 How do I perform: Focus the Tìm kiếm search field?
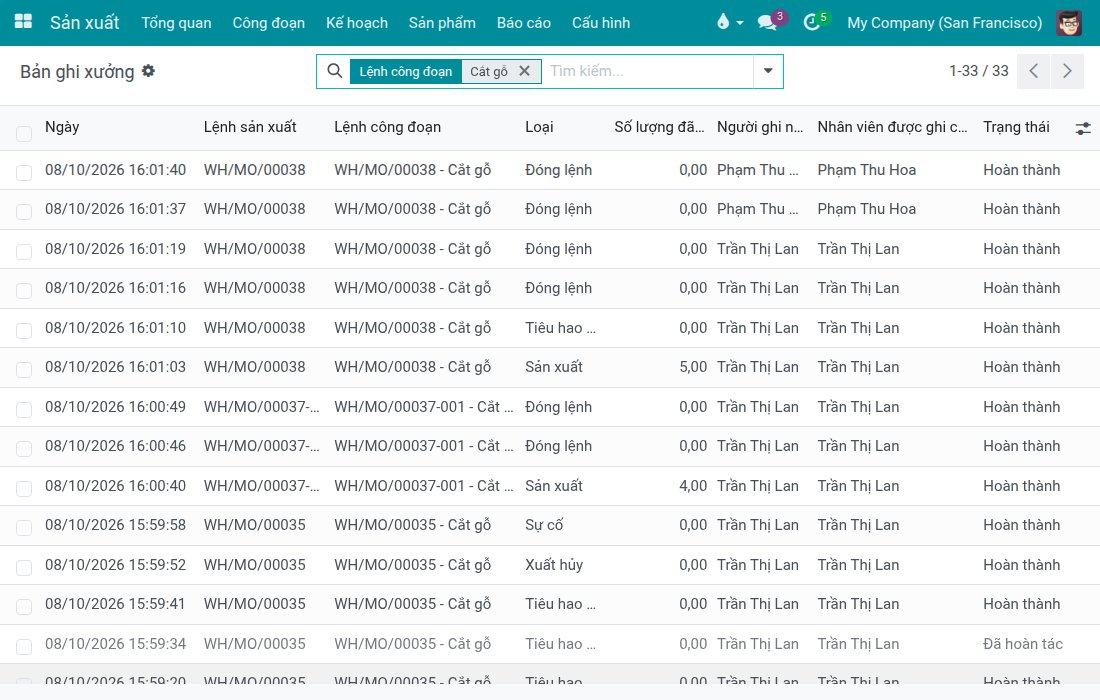point(648,71)
